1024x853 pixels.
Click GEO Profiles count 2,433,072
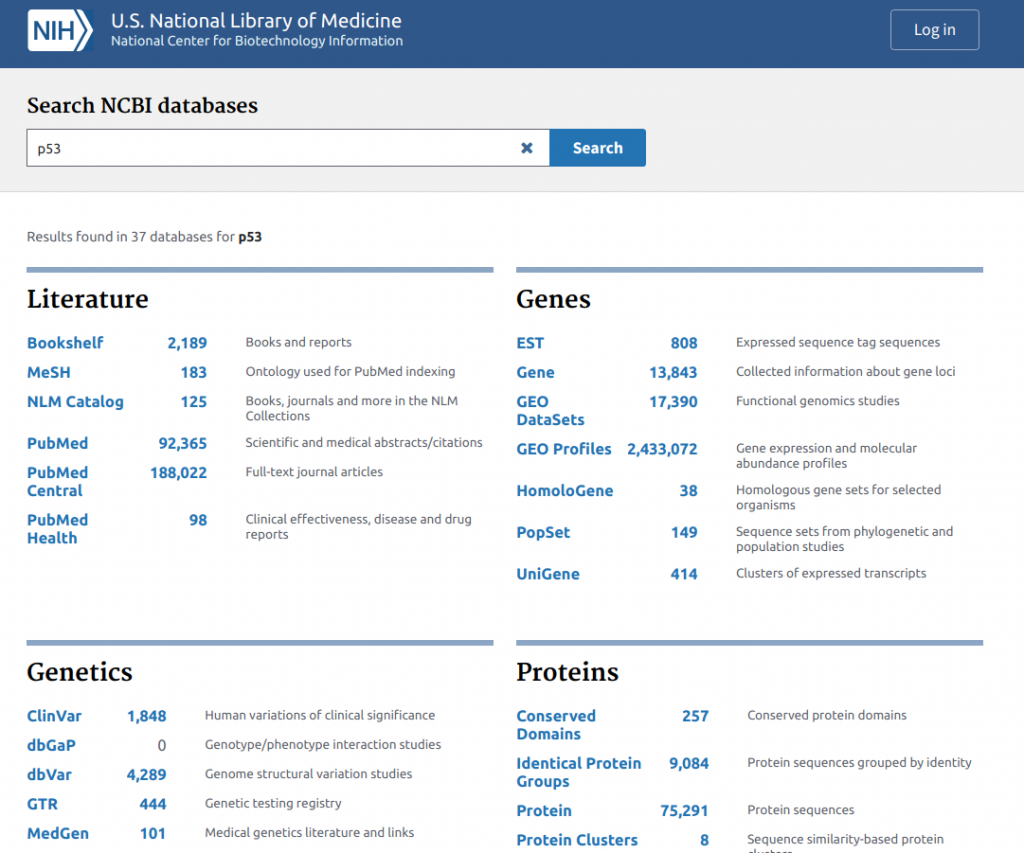coord(662,449)
